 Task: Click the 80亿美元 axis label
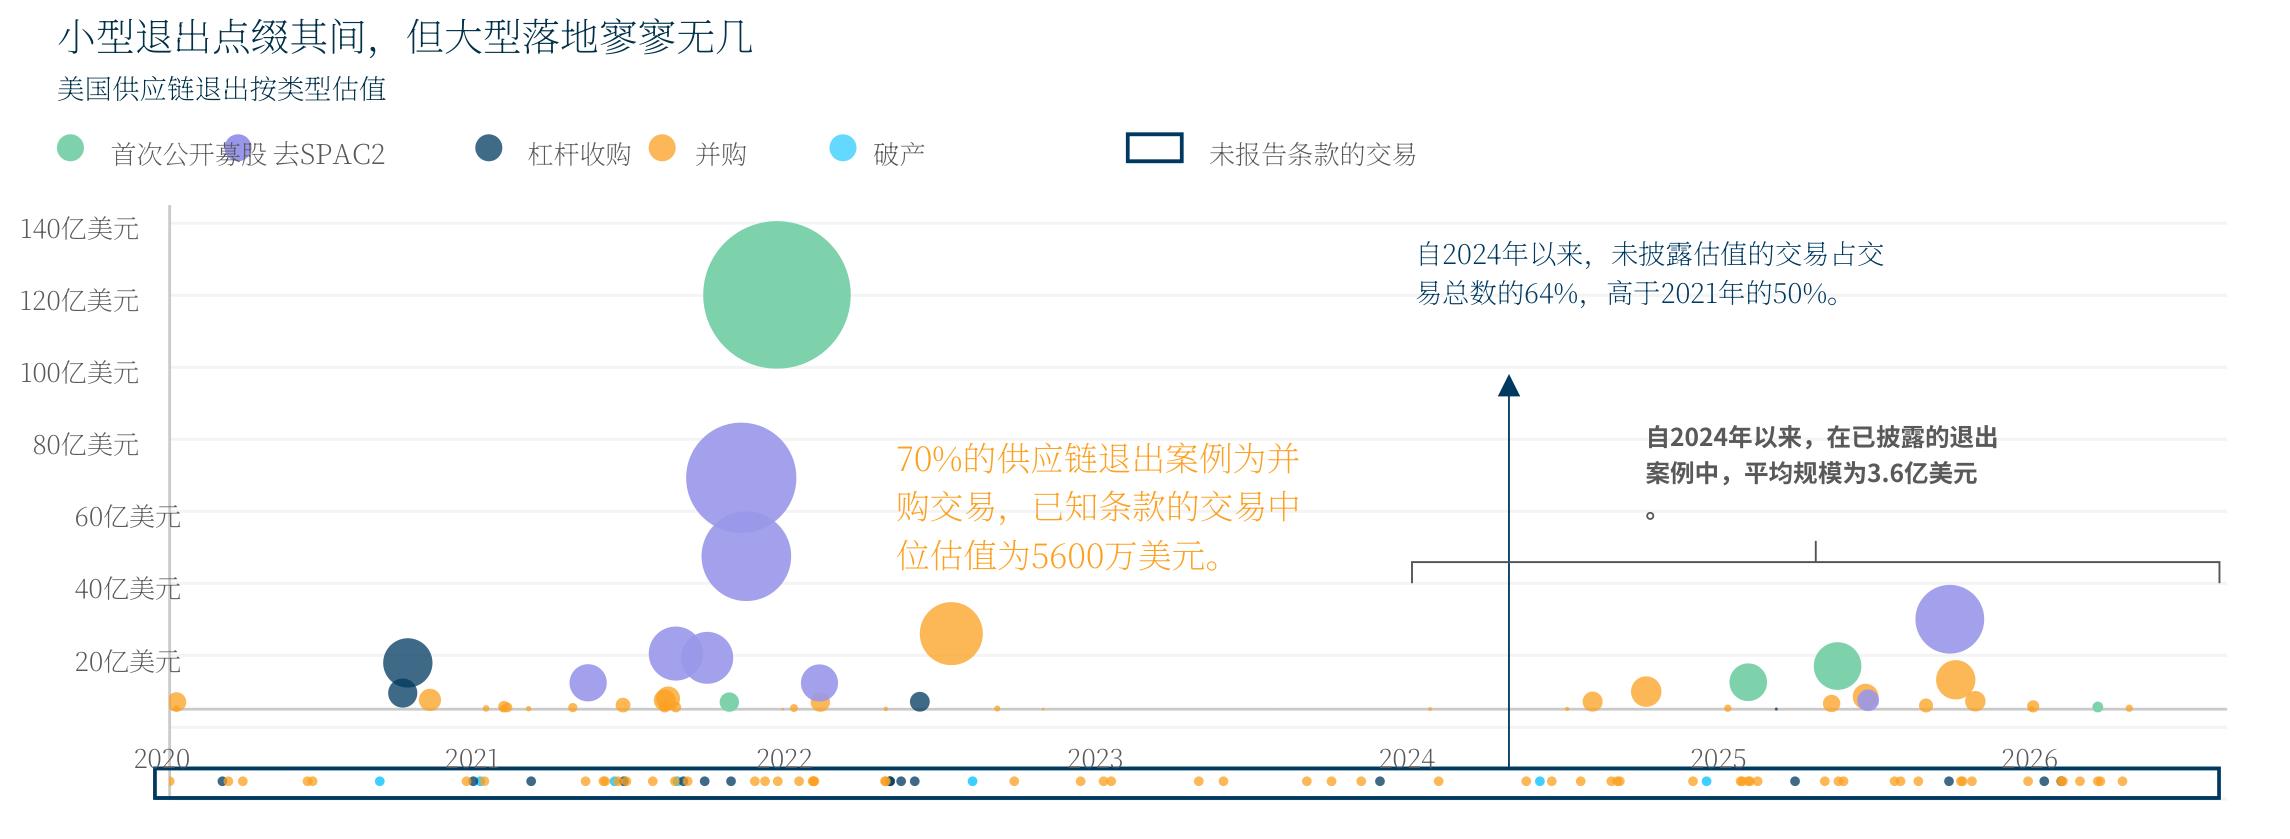click(86, 445)
